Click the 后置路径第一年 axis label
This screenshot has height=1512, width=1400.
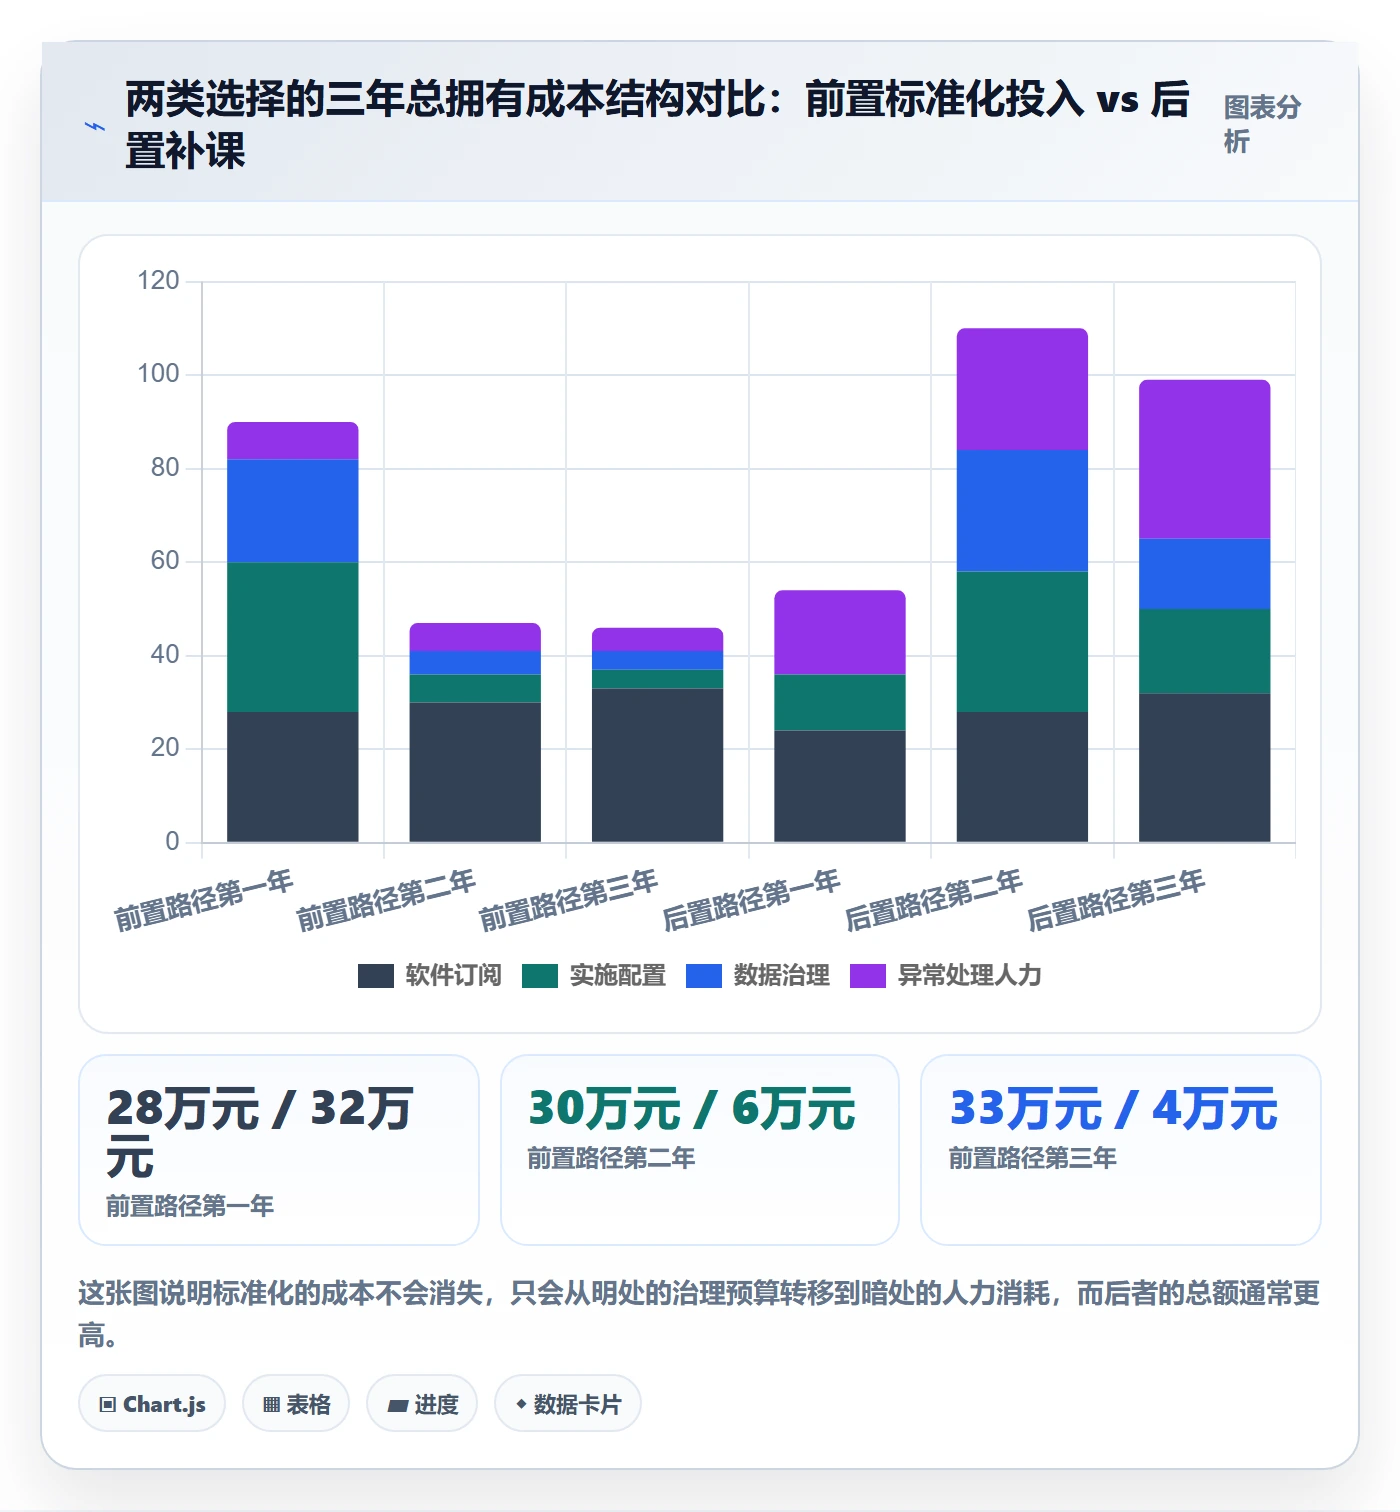[751, 900]
